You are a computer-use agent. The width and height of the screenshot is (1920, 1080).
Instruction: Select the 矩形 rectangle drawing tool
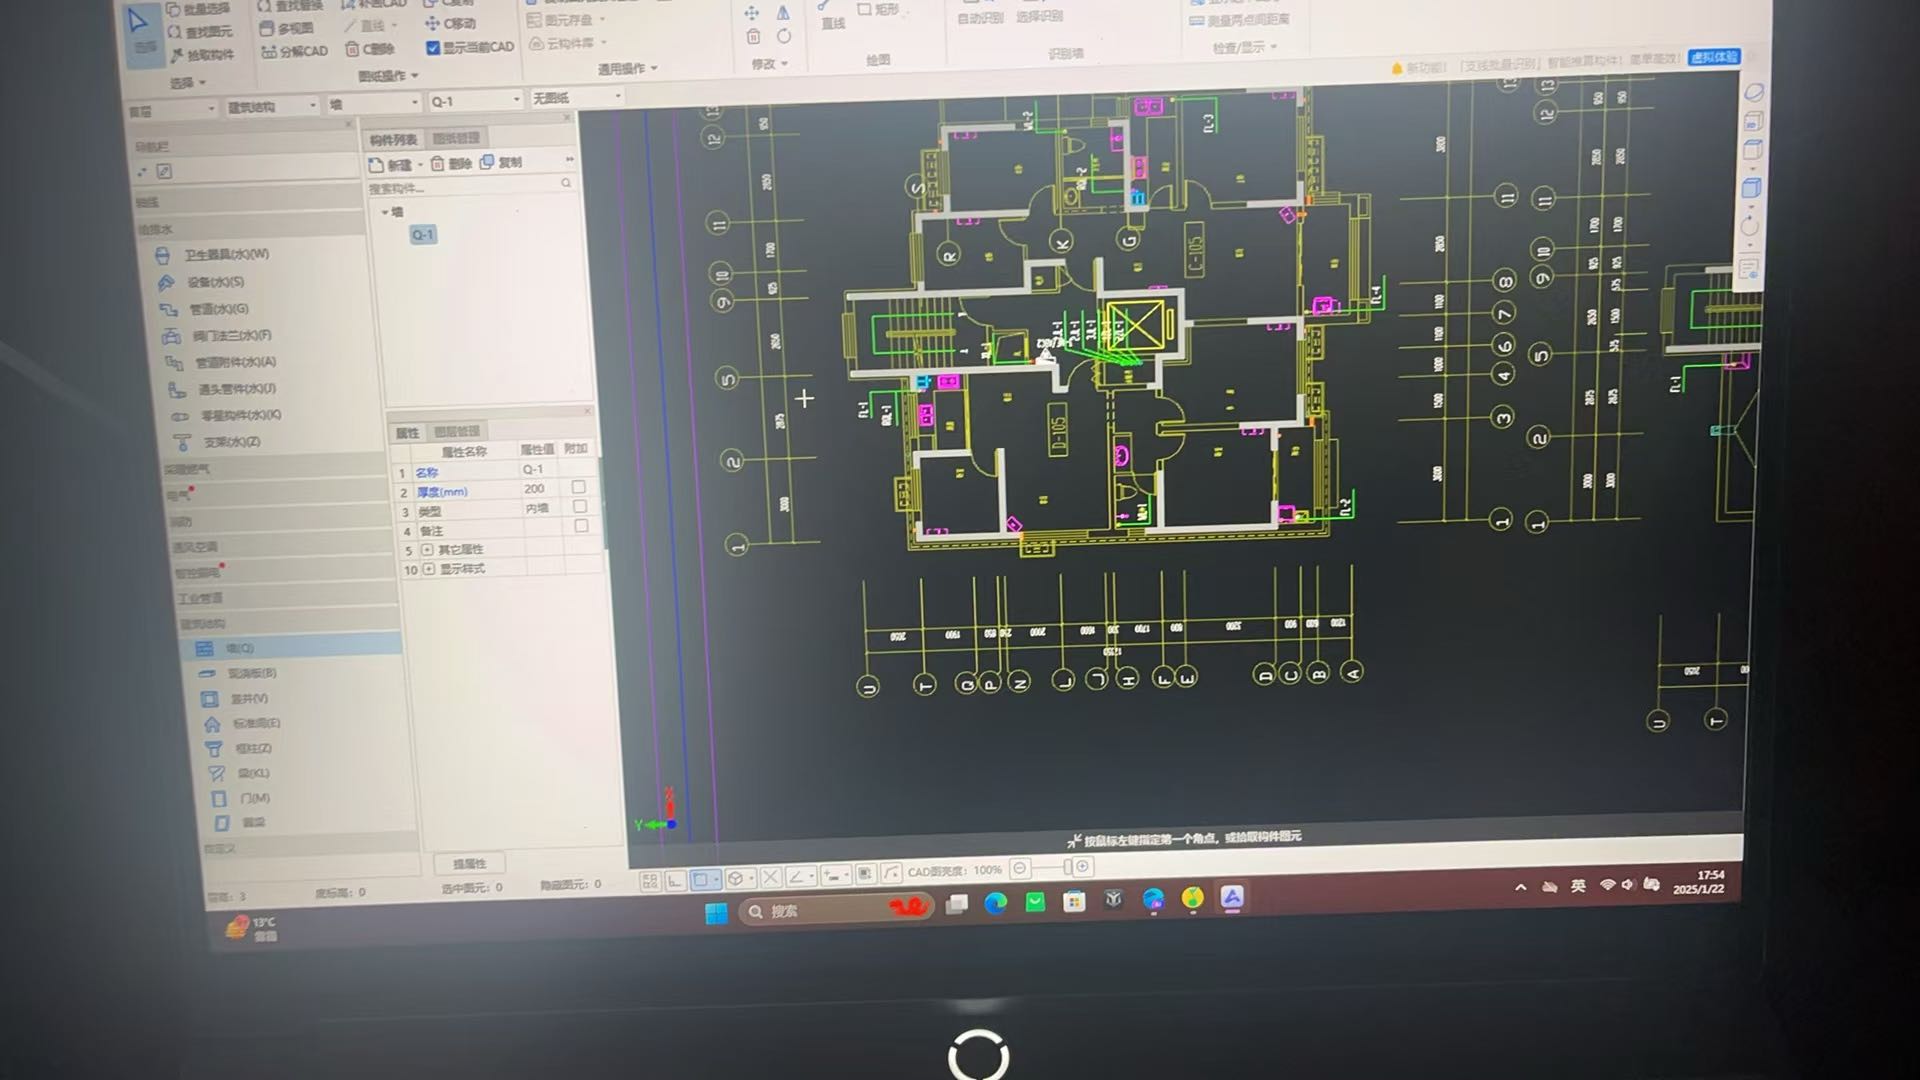[879, 10]
